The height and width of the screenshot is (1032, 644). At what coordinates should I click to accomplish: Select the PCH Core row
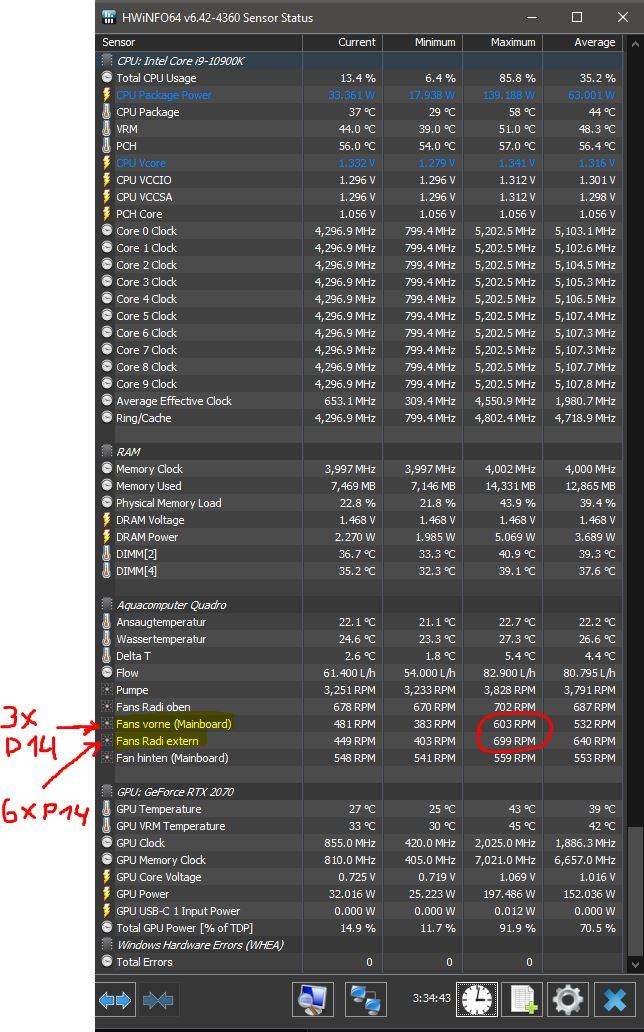point(359,214)
